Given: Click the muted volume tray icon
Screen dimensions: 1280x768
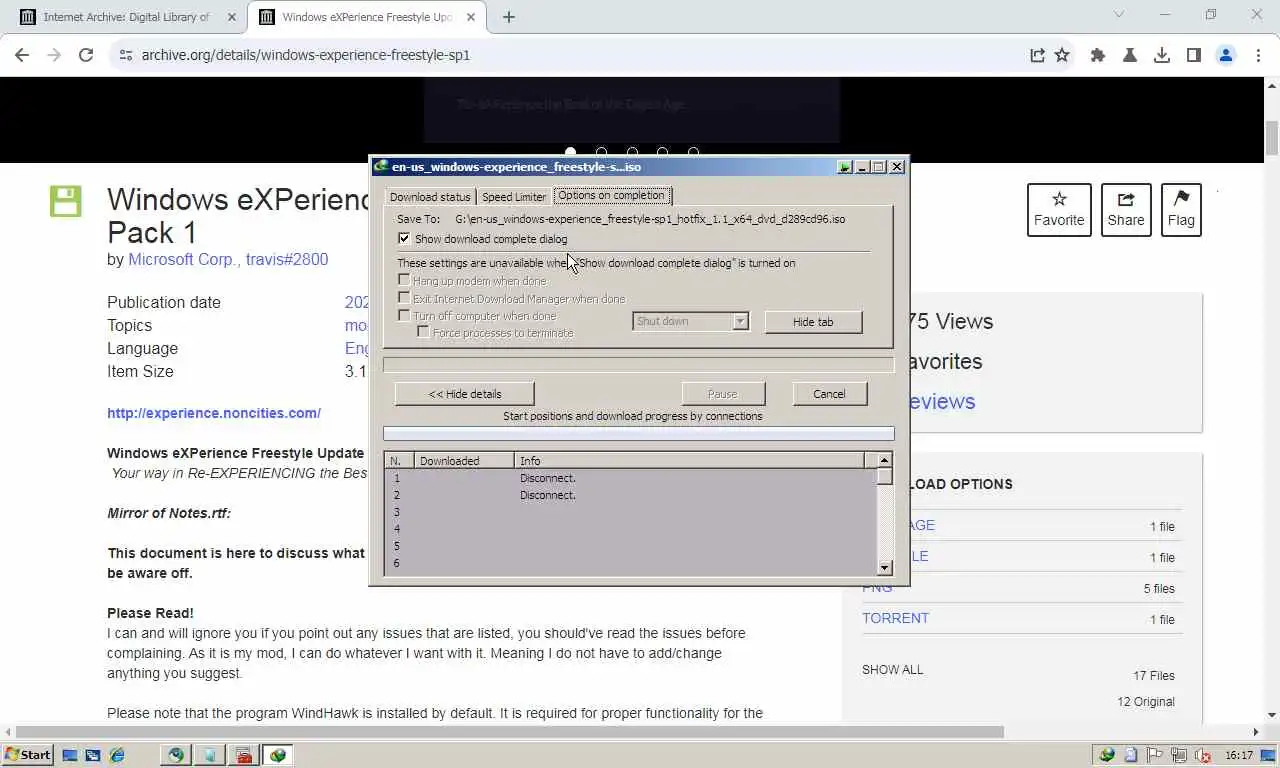Looking at the screenshot, I should coord(1203,755).
